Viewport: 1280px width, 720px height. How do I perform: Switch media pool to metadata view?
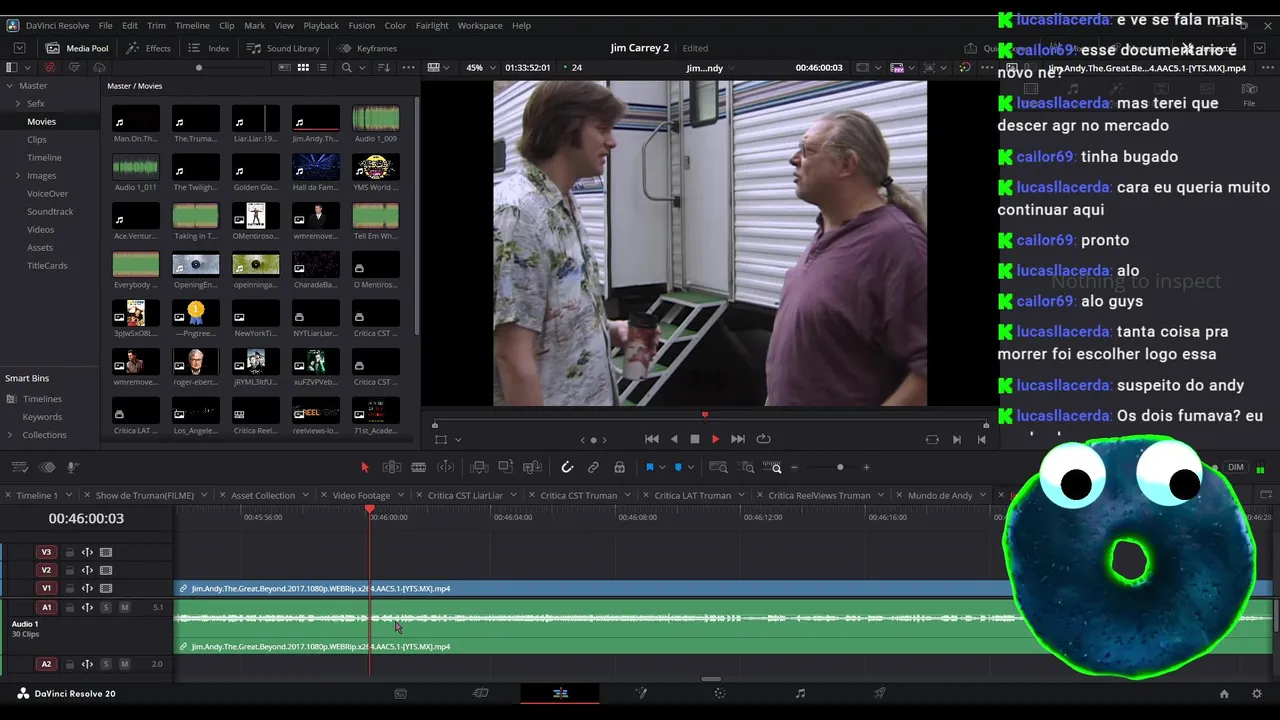(285, 68)
